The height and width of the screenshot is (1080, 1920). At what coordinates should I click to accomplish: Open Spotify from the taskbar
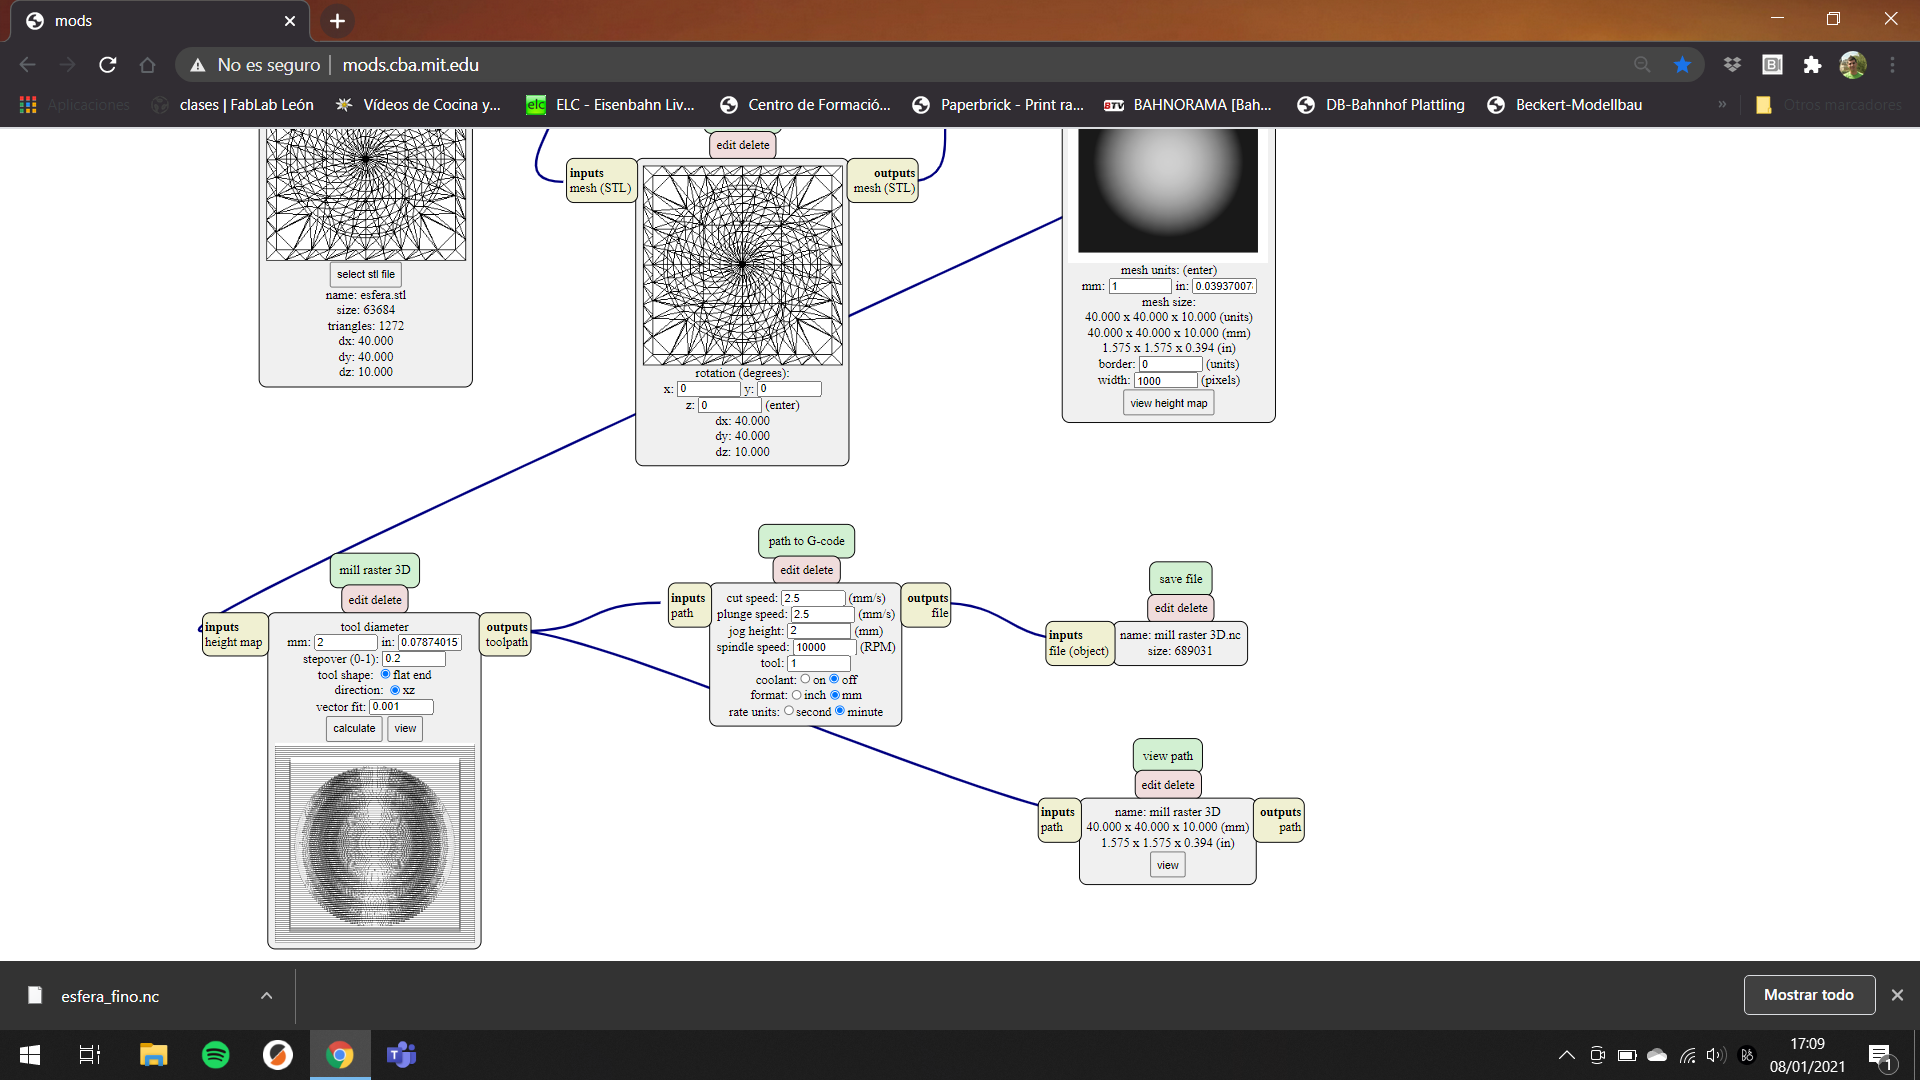pos(215,1055)
